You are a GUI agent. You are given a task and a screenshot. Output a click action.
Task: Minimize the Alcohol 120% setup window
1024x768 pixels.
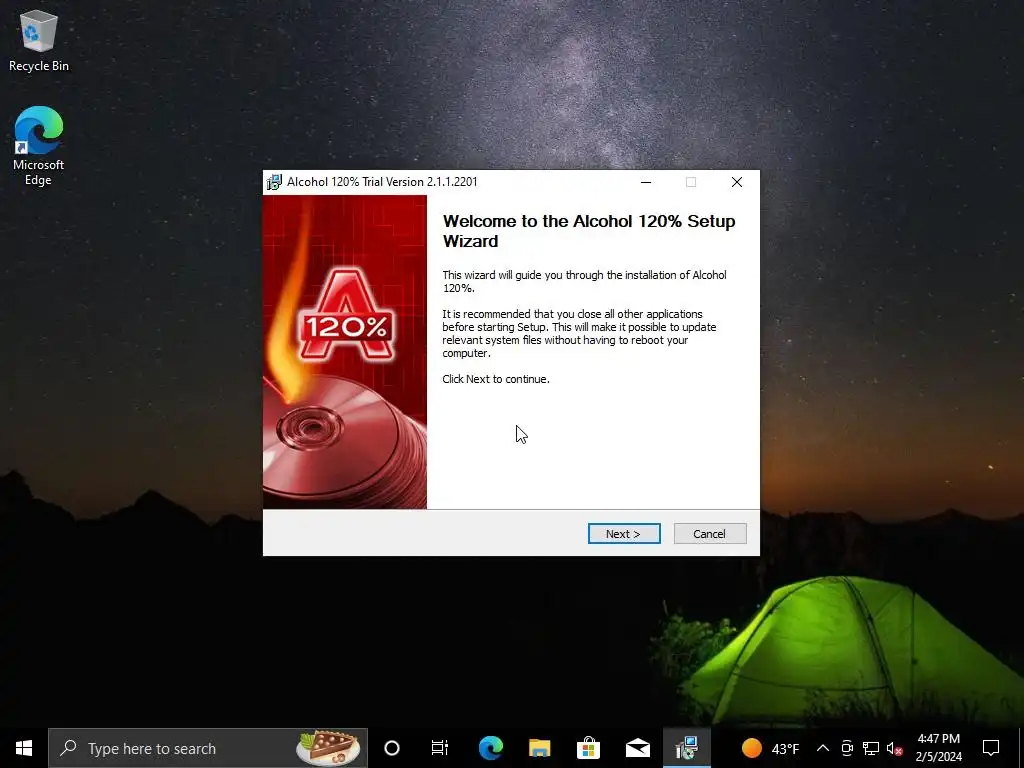(646, 182)
